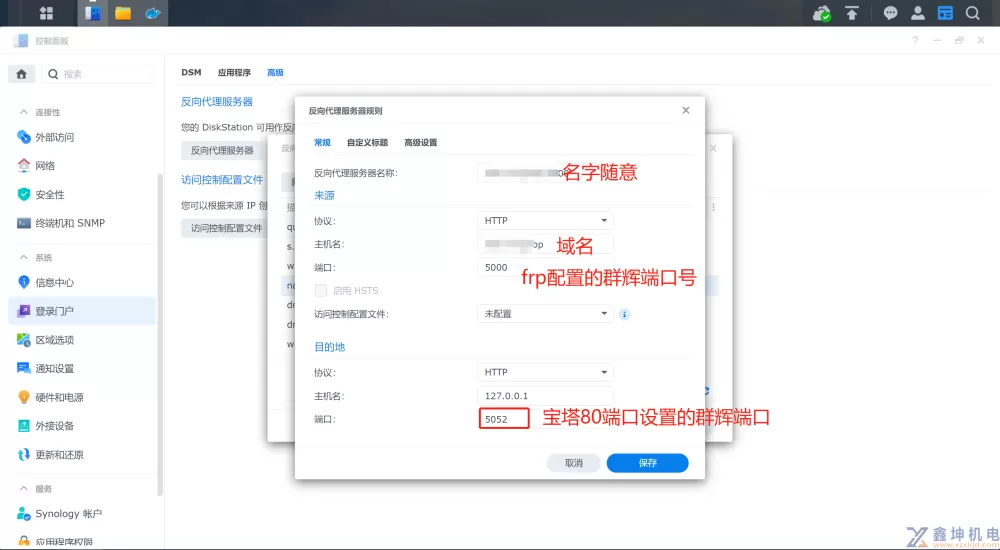The height and width of the screenshot is (550, 1000).
Task: Select Control Panel icon in taskbar
Action: 92,13
